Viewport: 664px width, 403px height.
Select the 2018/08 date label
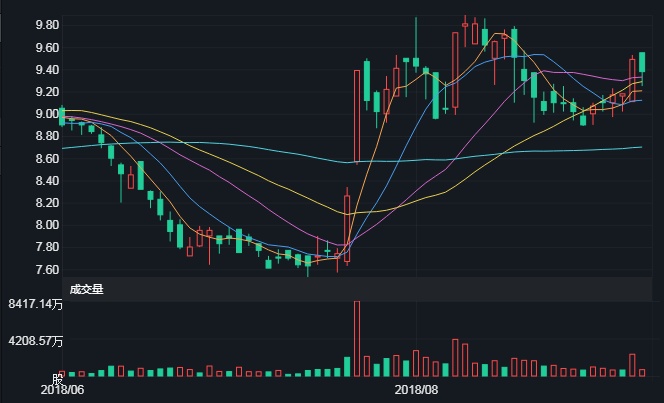417,389
